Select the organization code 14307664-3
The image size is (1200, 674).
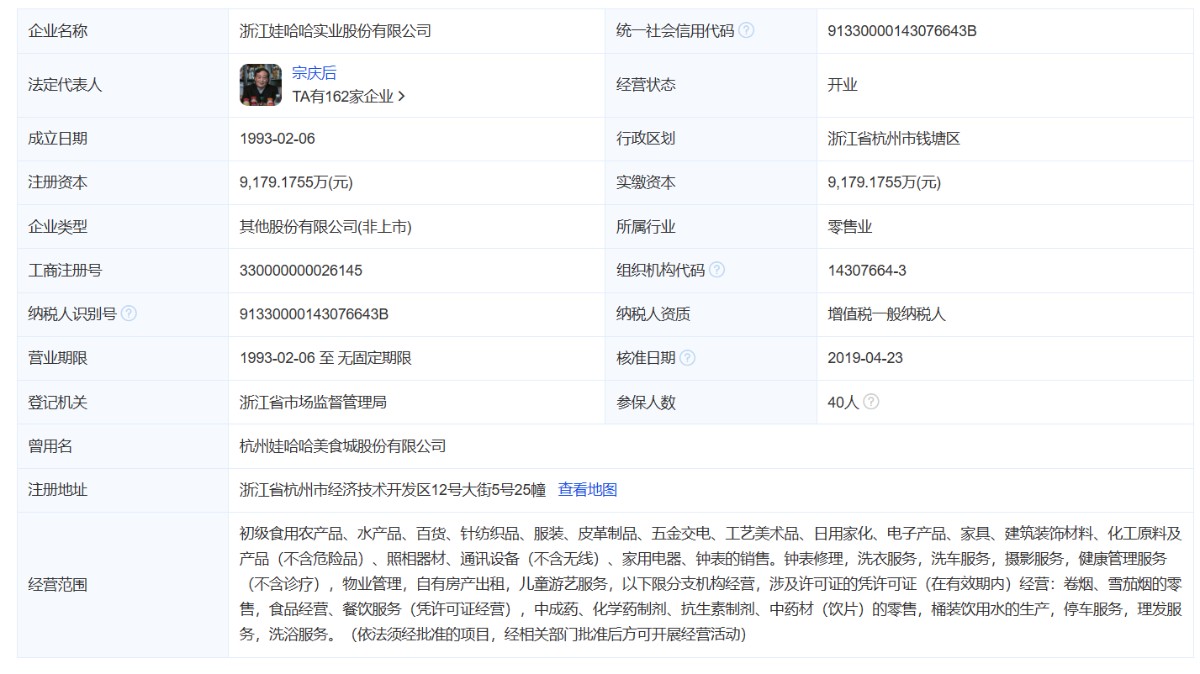(x=867, y=270)
